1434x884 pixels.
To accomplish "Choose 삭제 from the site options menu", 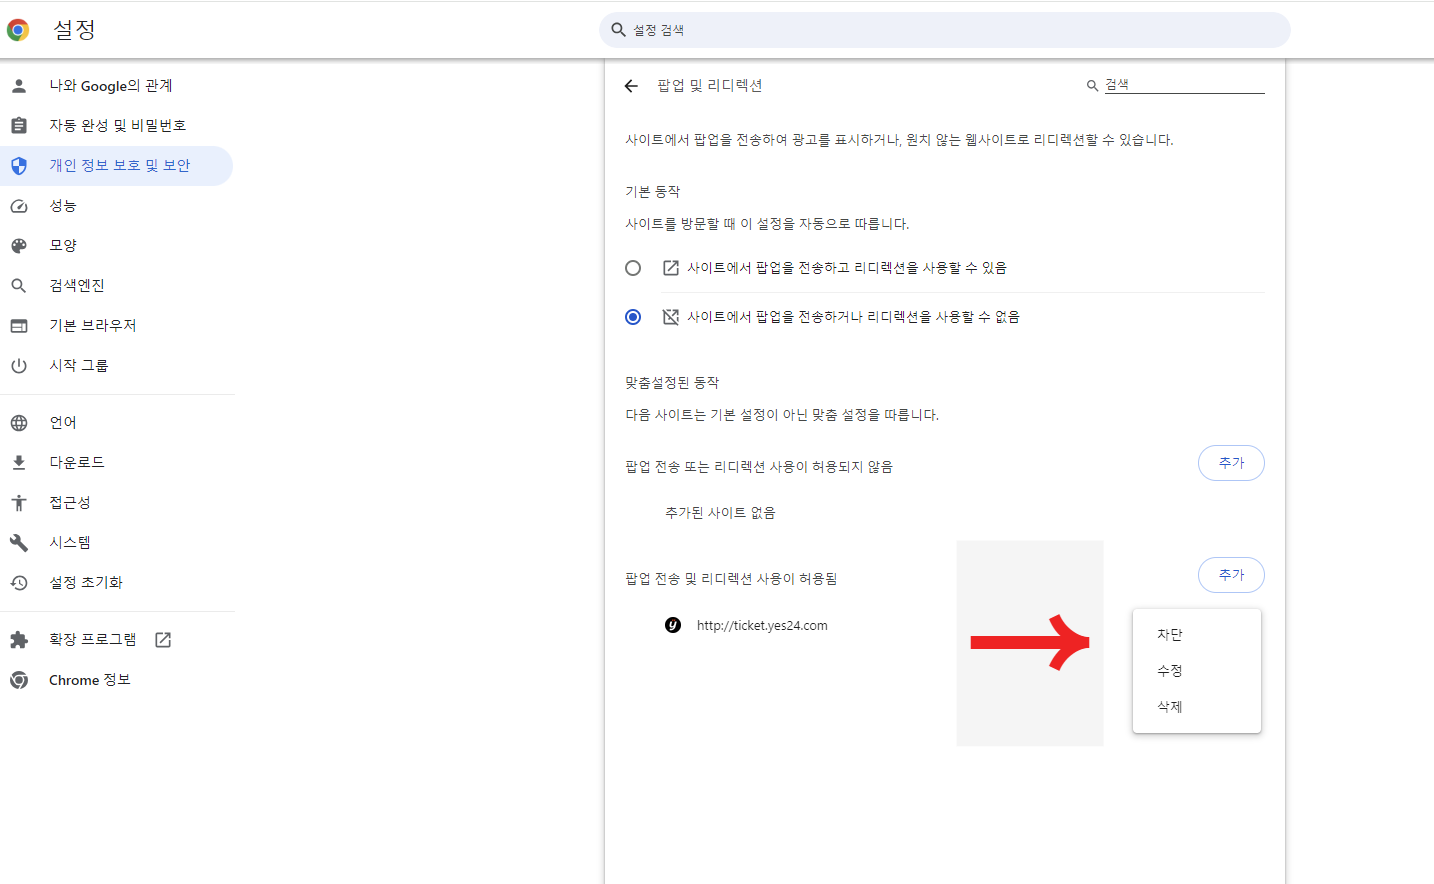I will pos(1169,706).
